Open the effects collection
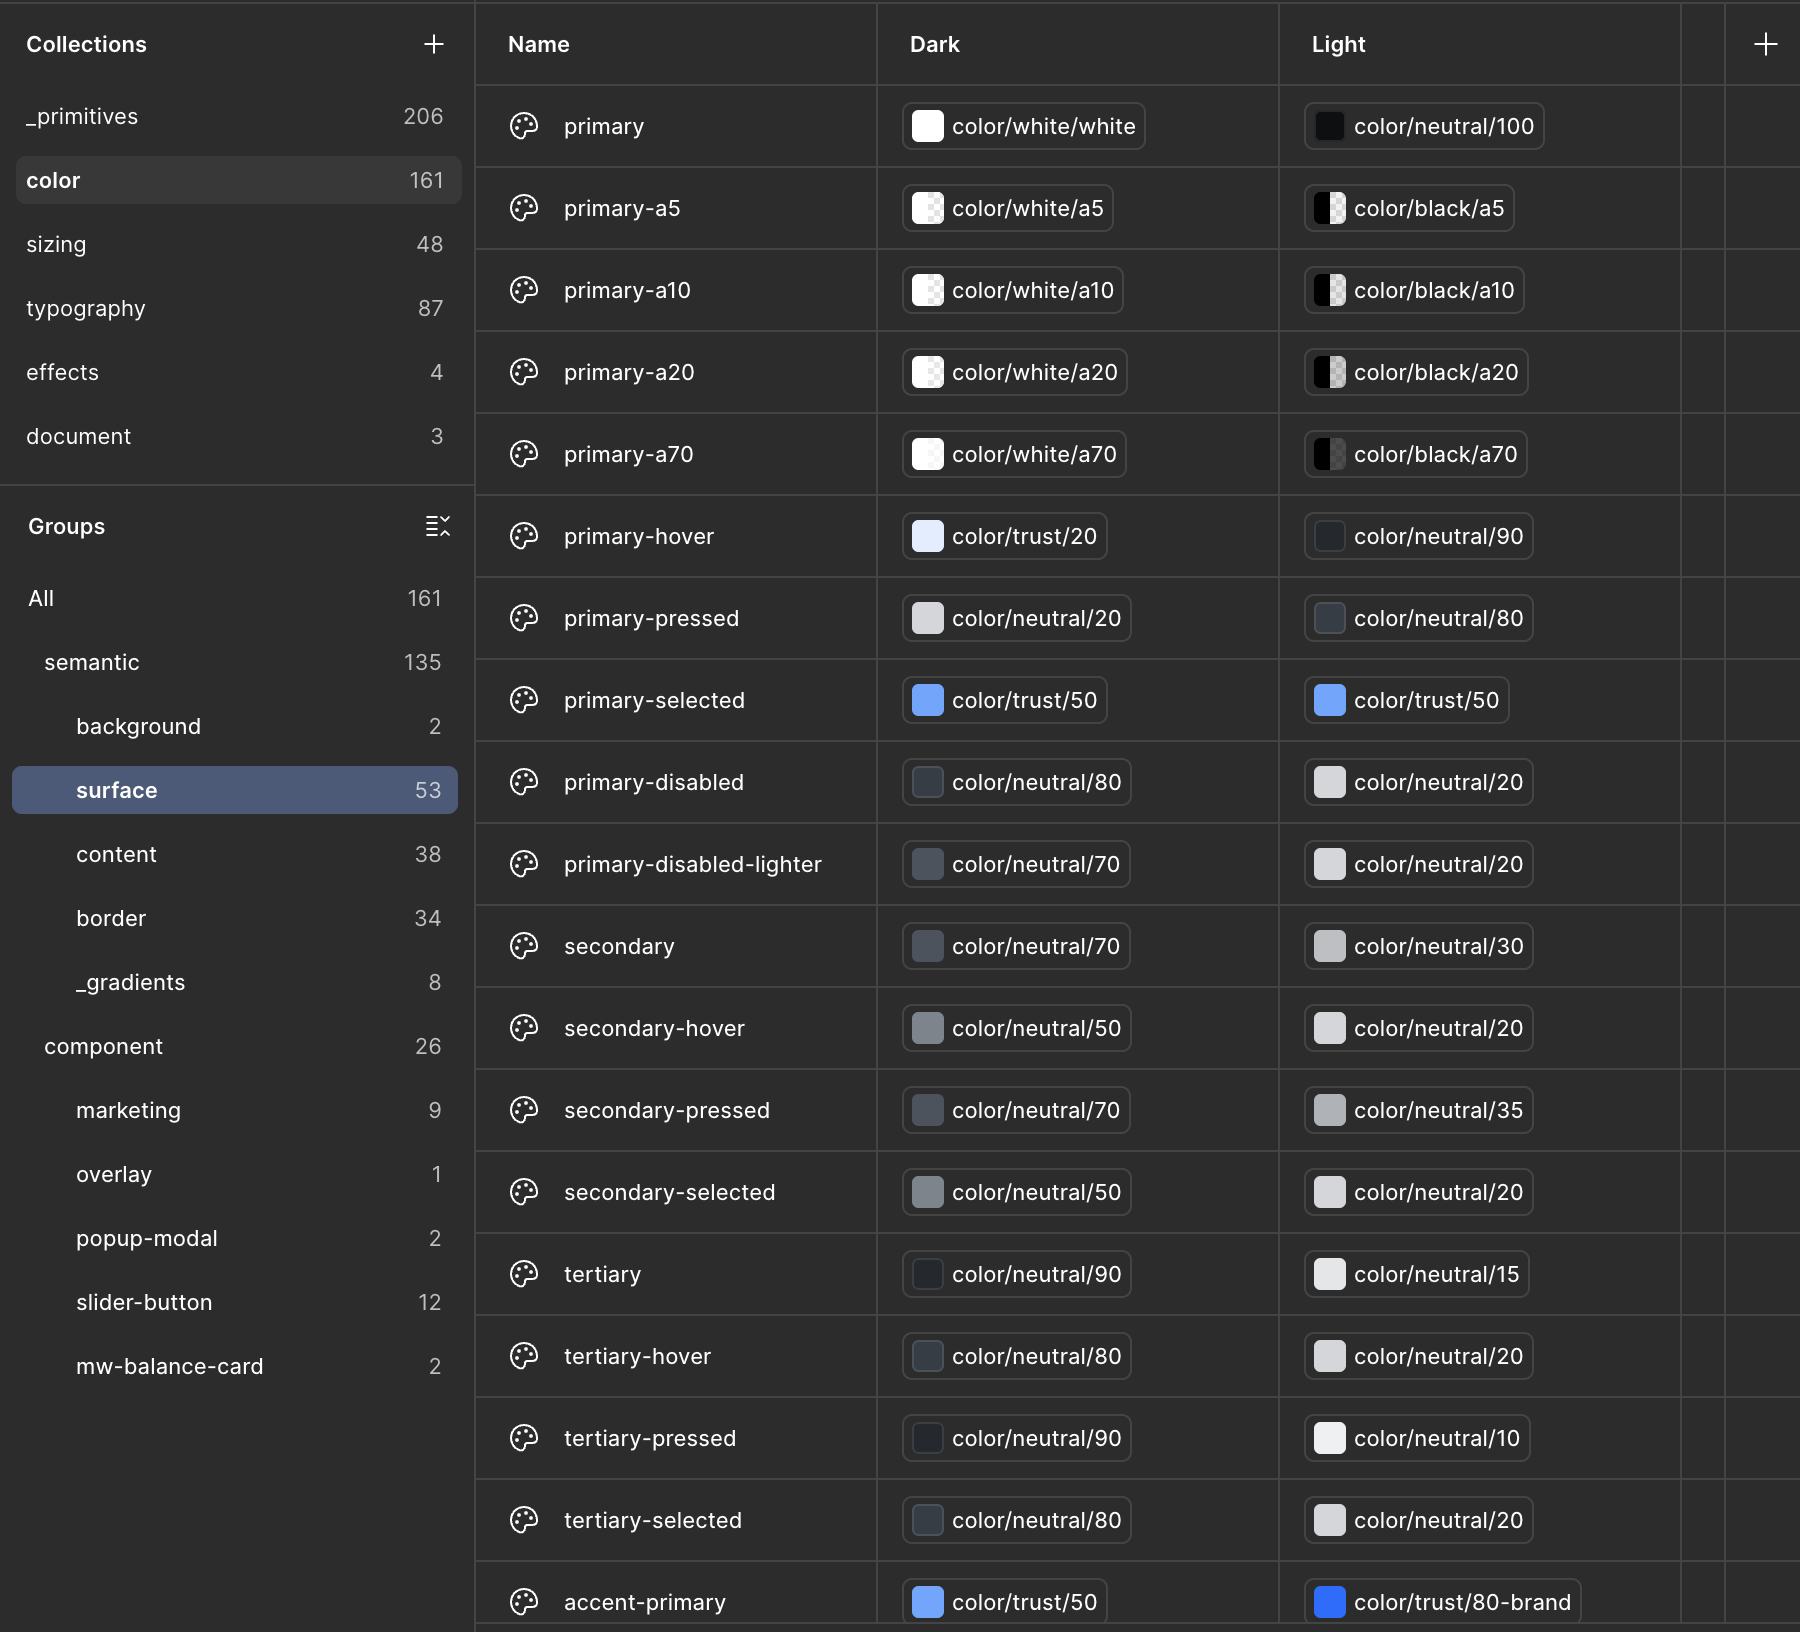Screen dimensions: 1800x1632 238,372
